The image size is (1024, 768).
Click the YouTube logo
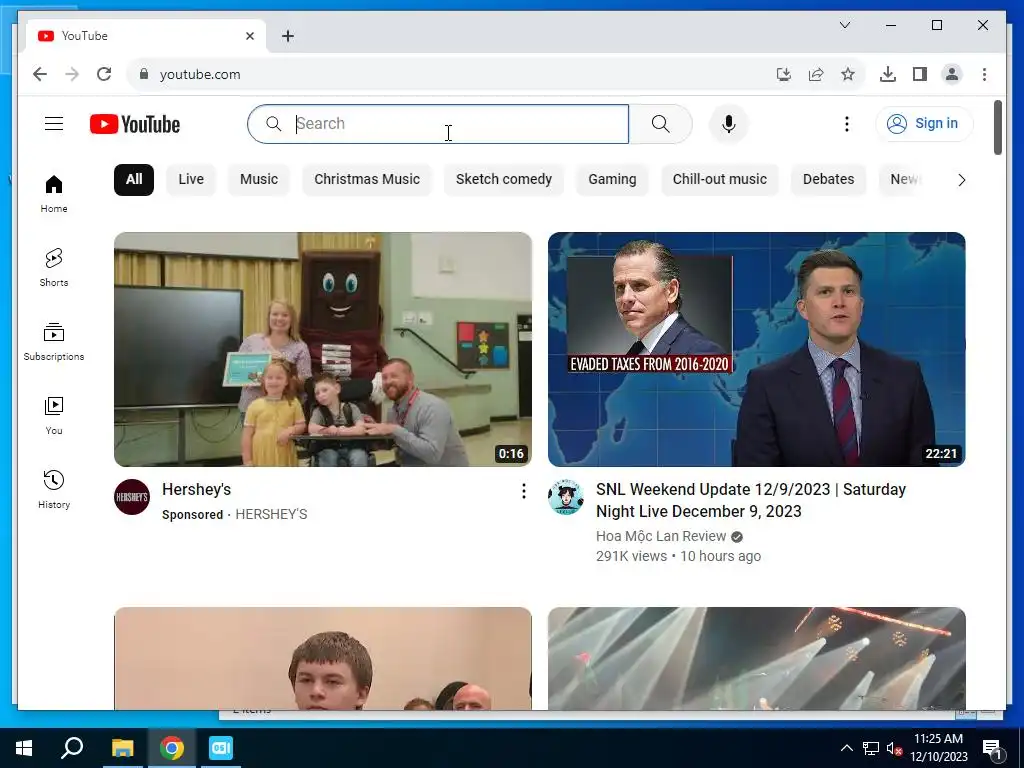coord(135,124)
